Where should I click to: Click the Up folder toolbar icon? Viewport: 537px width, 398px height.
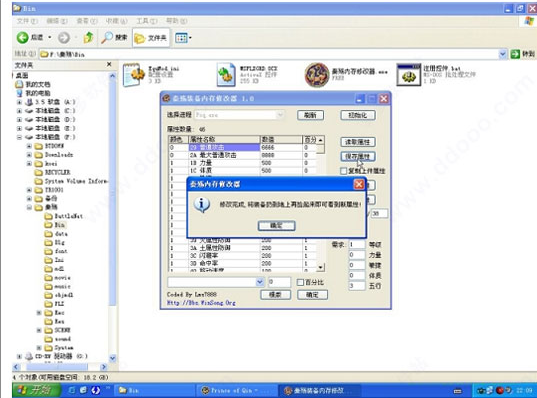coord(88,37)
